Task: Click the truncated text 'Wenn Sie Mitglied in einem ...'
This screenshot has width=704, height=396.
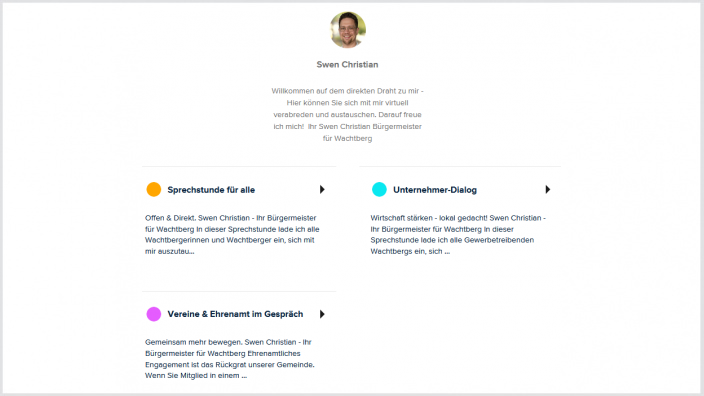Action: (196, 376)
